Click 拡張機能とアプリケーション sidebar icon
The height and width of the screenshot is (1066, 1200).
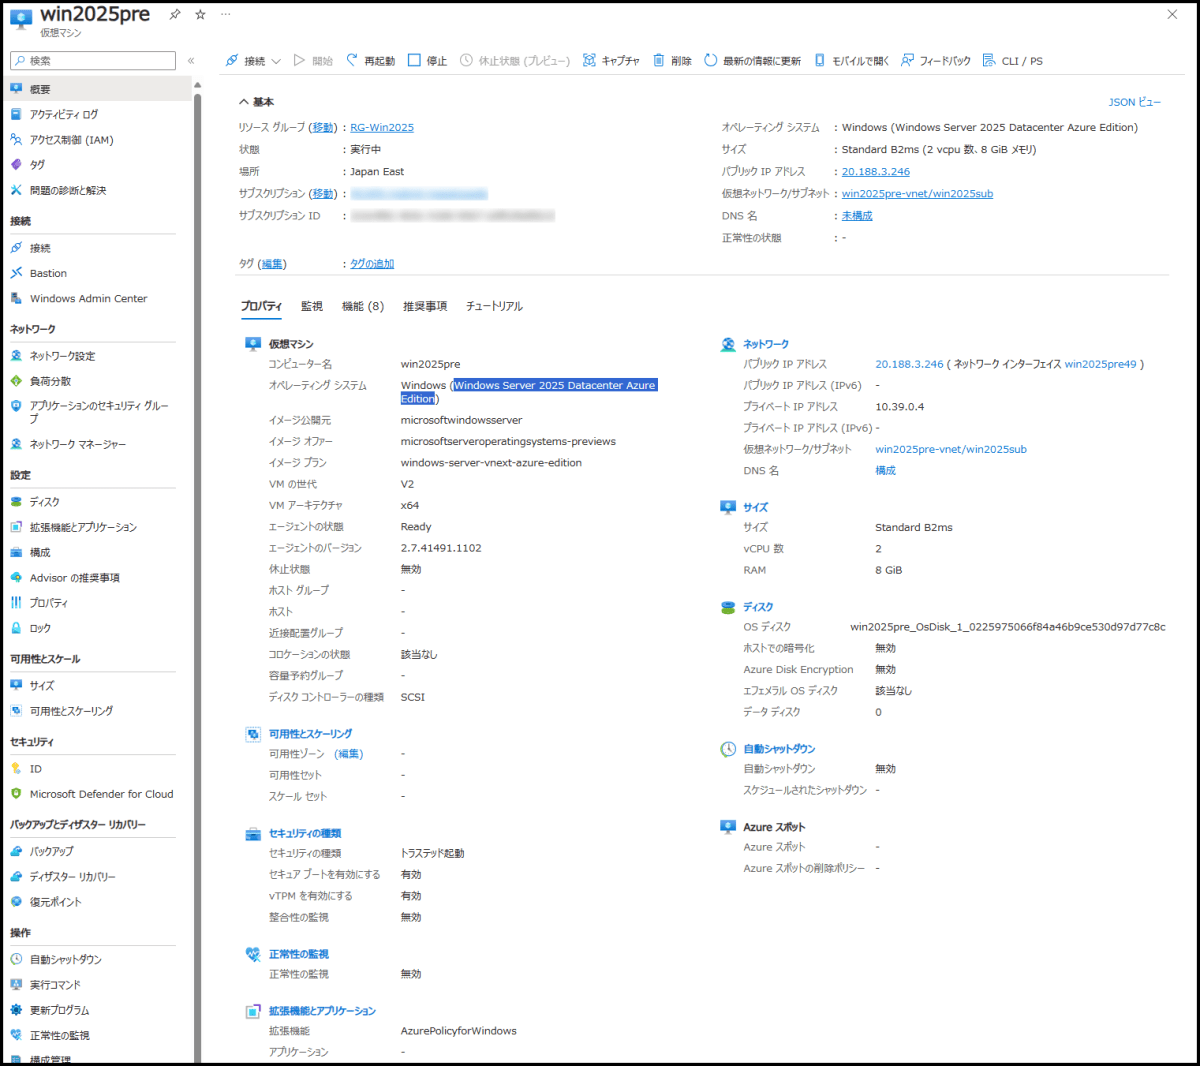coord(16,527)
